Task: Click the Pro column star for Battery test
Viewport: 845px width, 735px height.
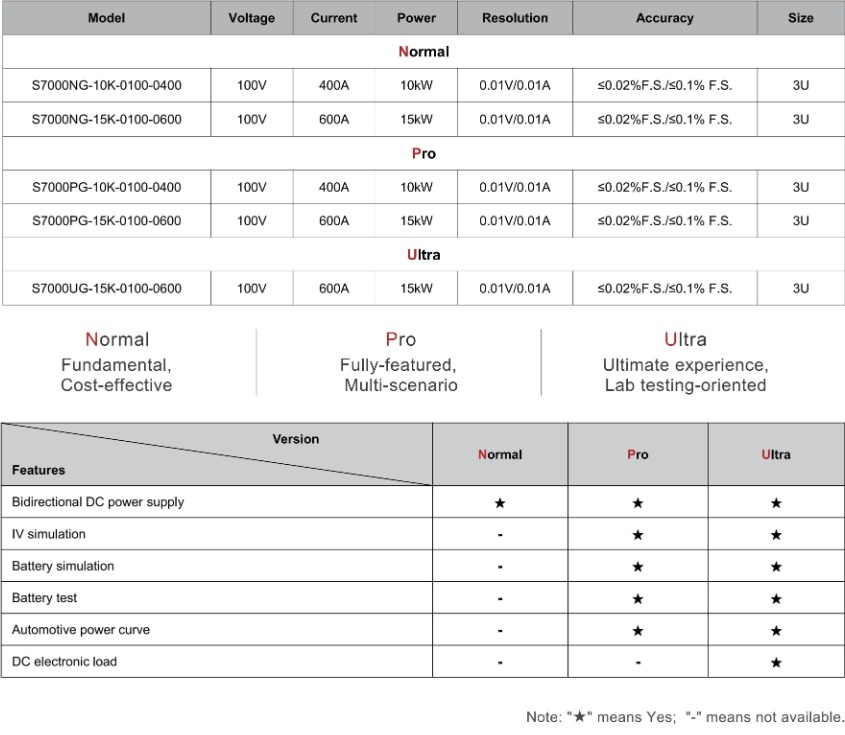Action: [x=638, y=599]
